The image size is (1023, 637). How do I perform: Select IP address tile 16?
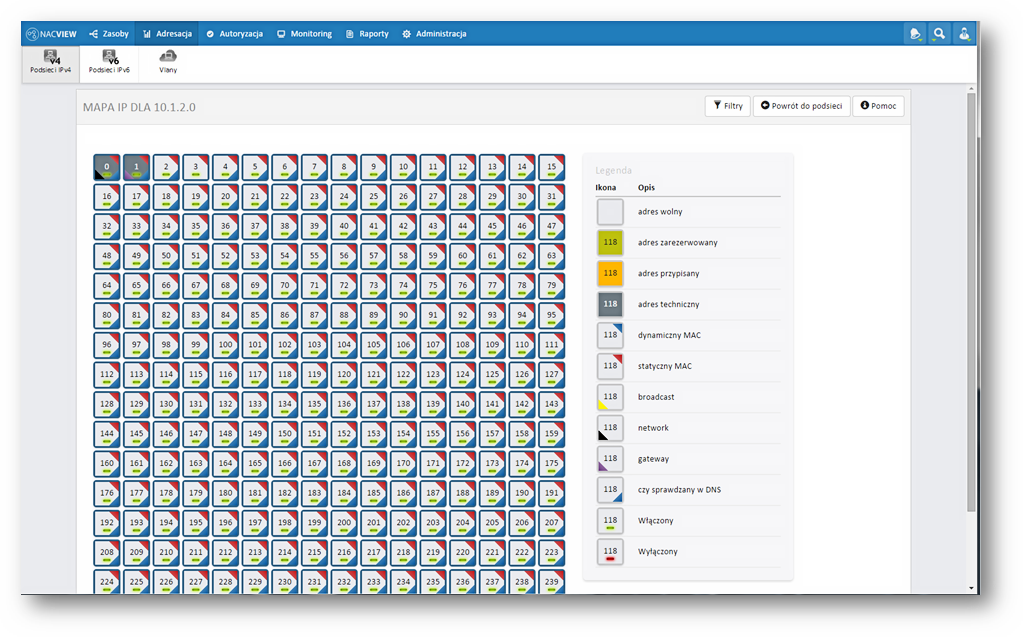point(107,196)
